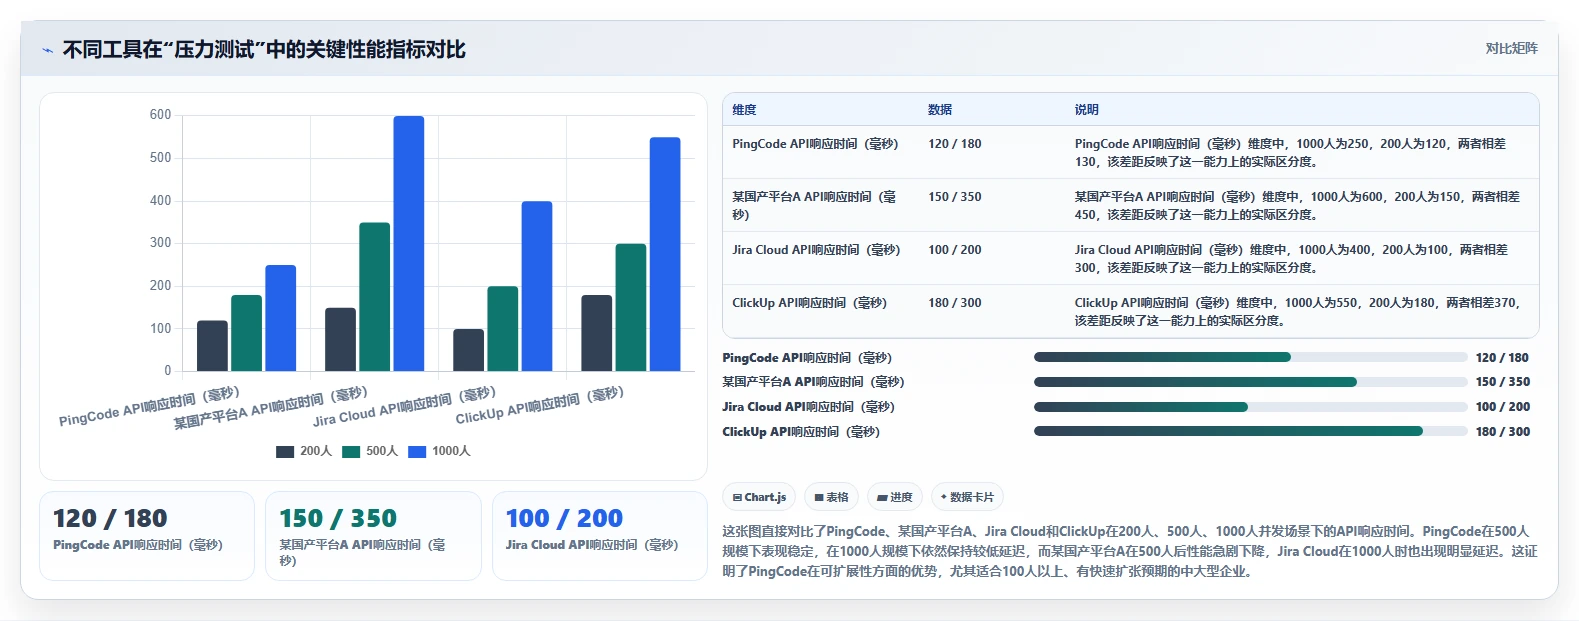Select the 数据卡片 tag chip
Screen dimensions: 1579x621
click(967, 497)
